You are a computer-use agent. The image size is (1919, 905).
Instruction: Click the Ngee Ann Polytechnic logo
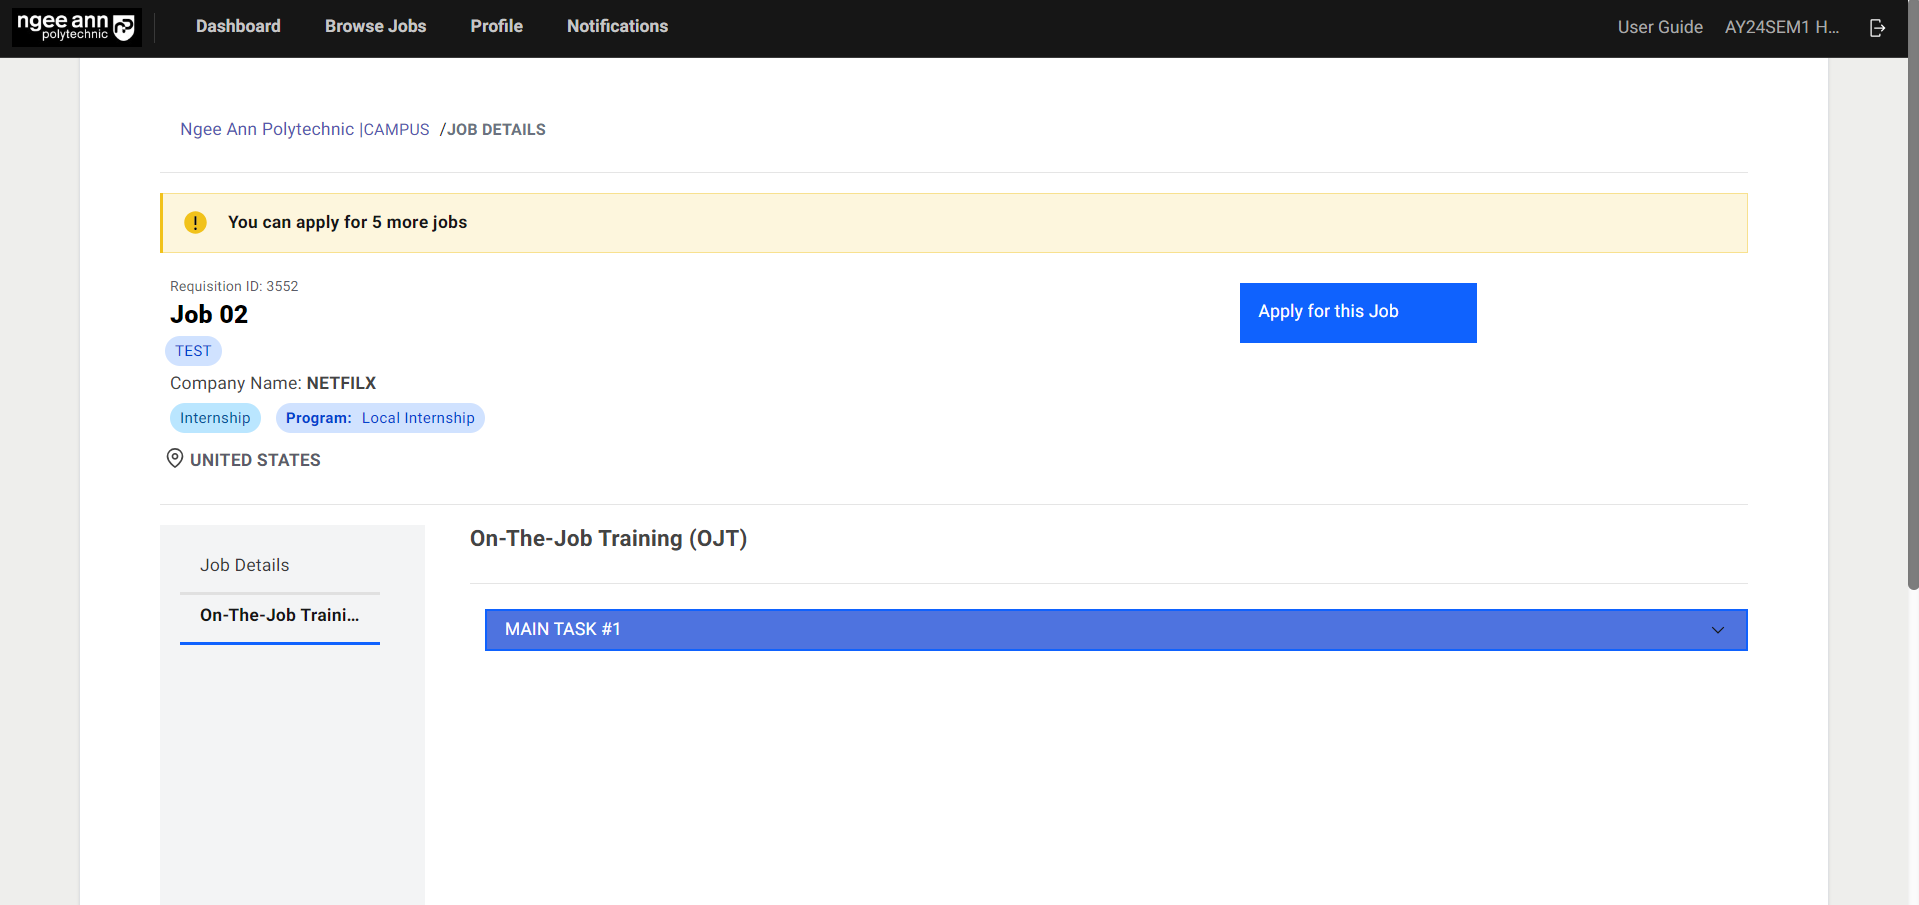[x=76, y=27]
